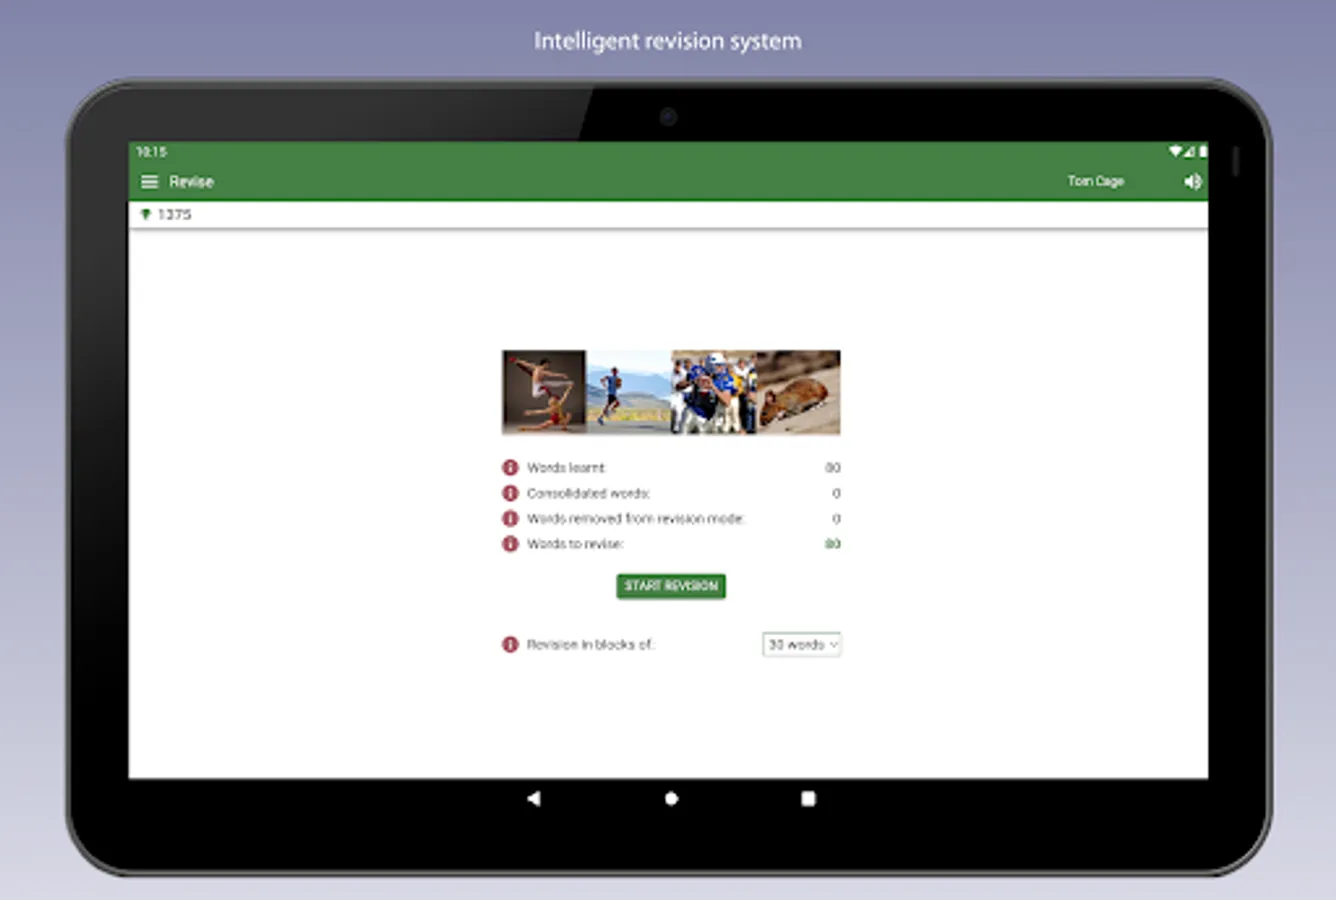Tap the status bar clock time
The width and height of the screenshot is (1336, 900).
[152, 152]
